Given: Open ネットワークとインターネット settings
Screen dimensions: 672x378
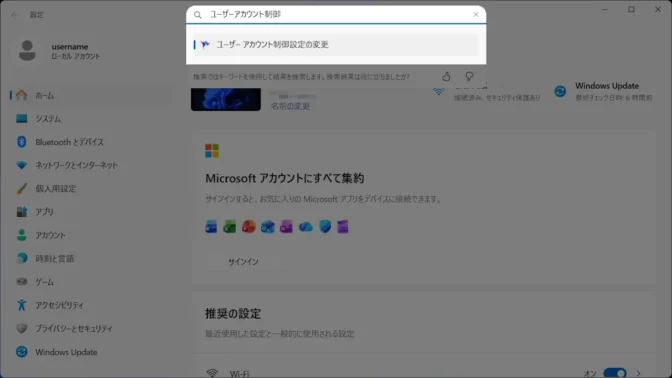Looking at the screenshot, I should [x=91, y=165].
